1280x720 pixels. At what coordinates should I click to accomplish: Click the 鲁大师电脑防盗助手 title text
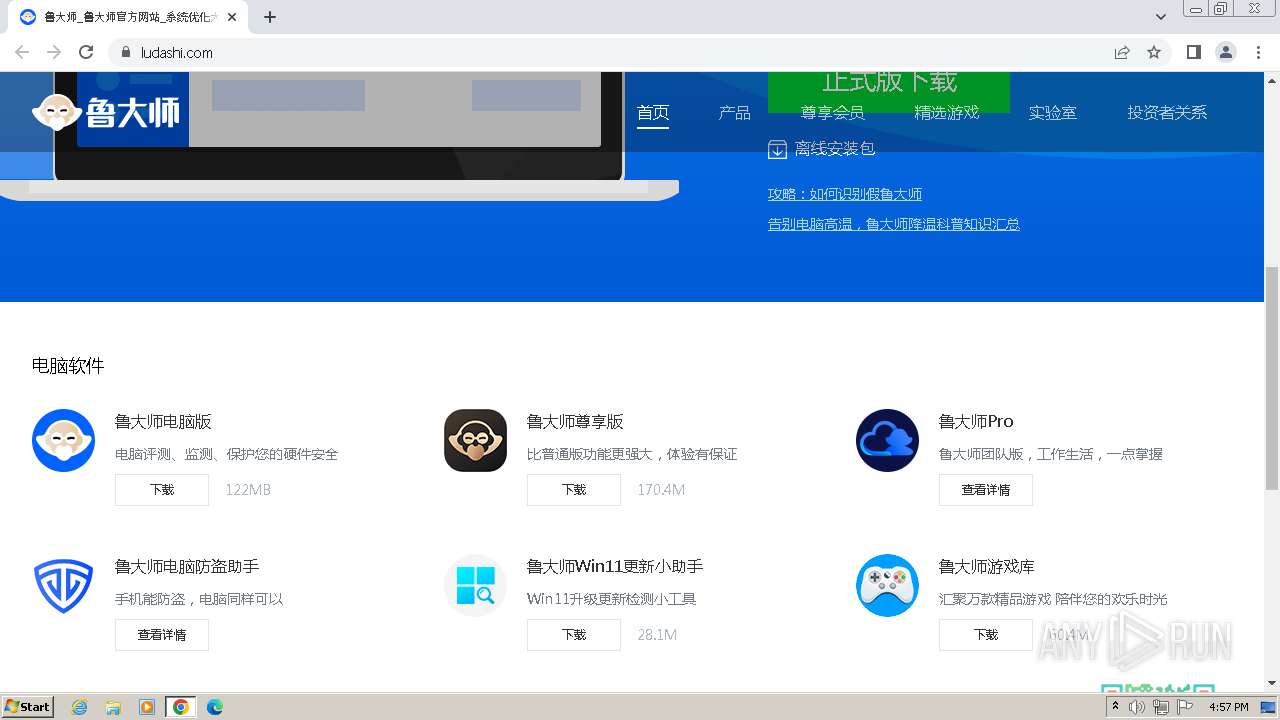[x=187, y=567]
